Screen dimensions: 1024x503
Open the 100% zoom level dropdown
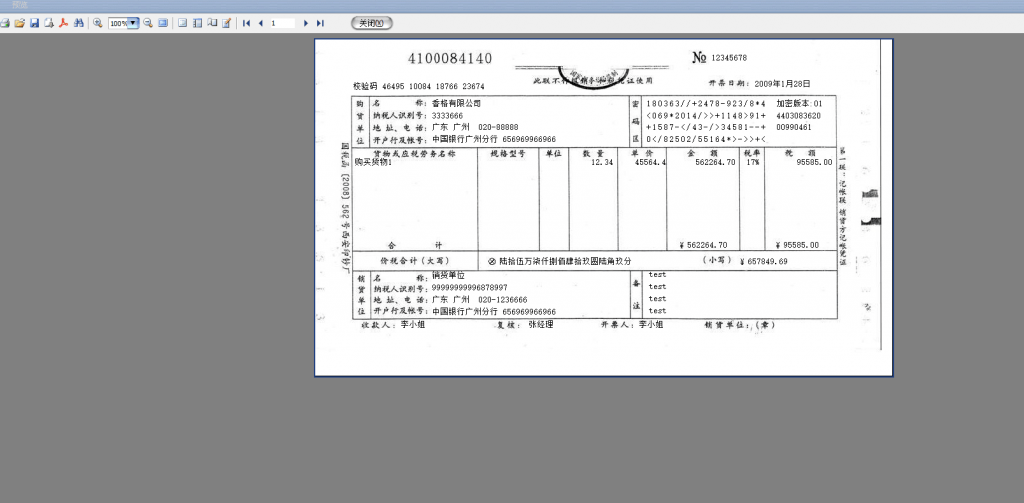point(133,23)
